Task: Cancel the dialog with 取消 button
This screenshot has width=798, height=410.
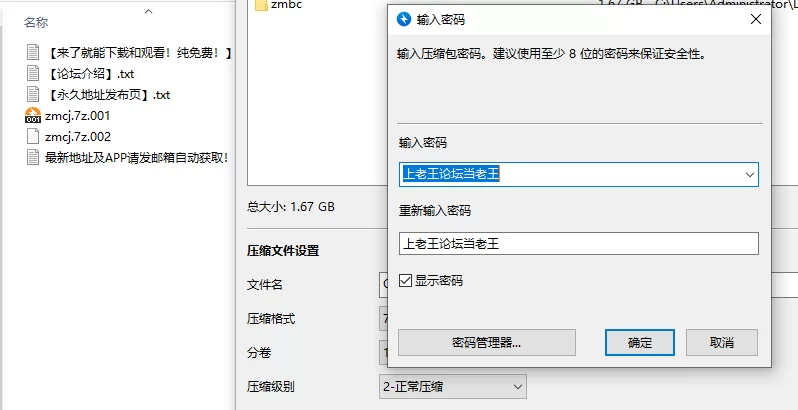Action: tap(722, 342)
